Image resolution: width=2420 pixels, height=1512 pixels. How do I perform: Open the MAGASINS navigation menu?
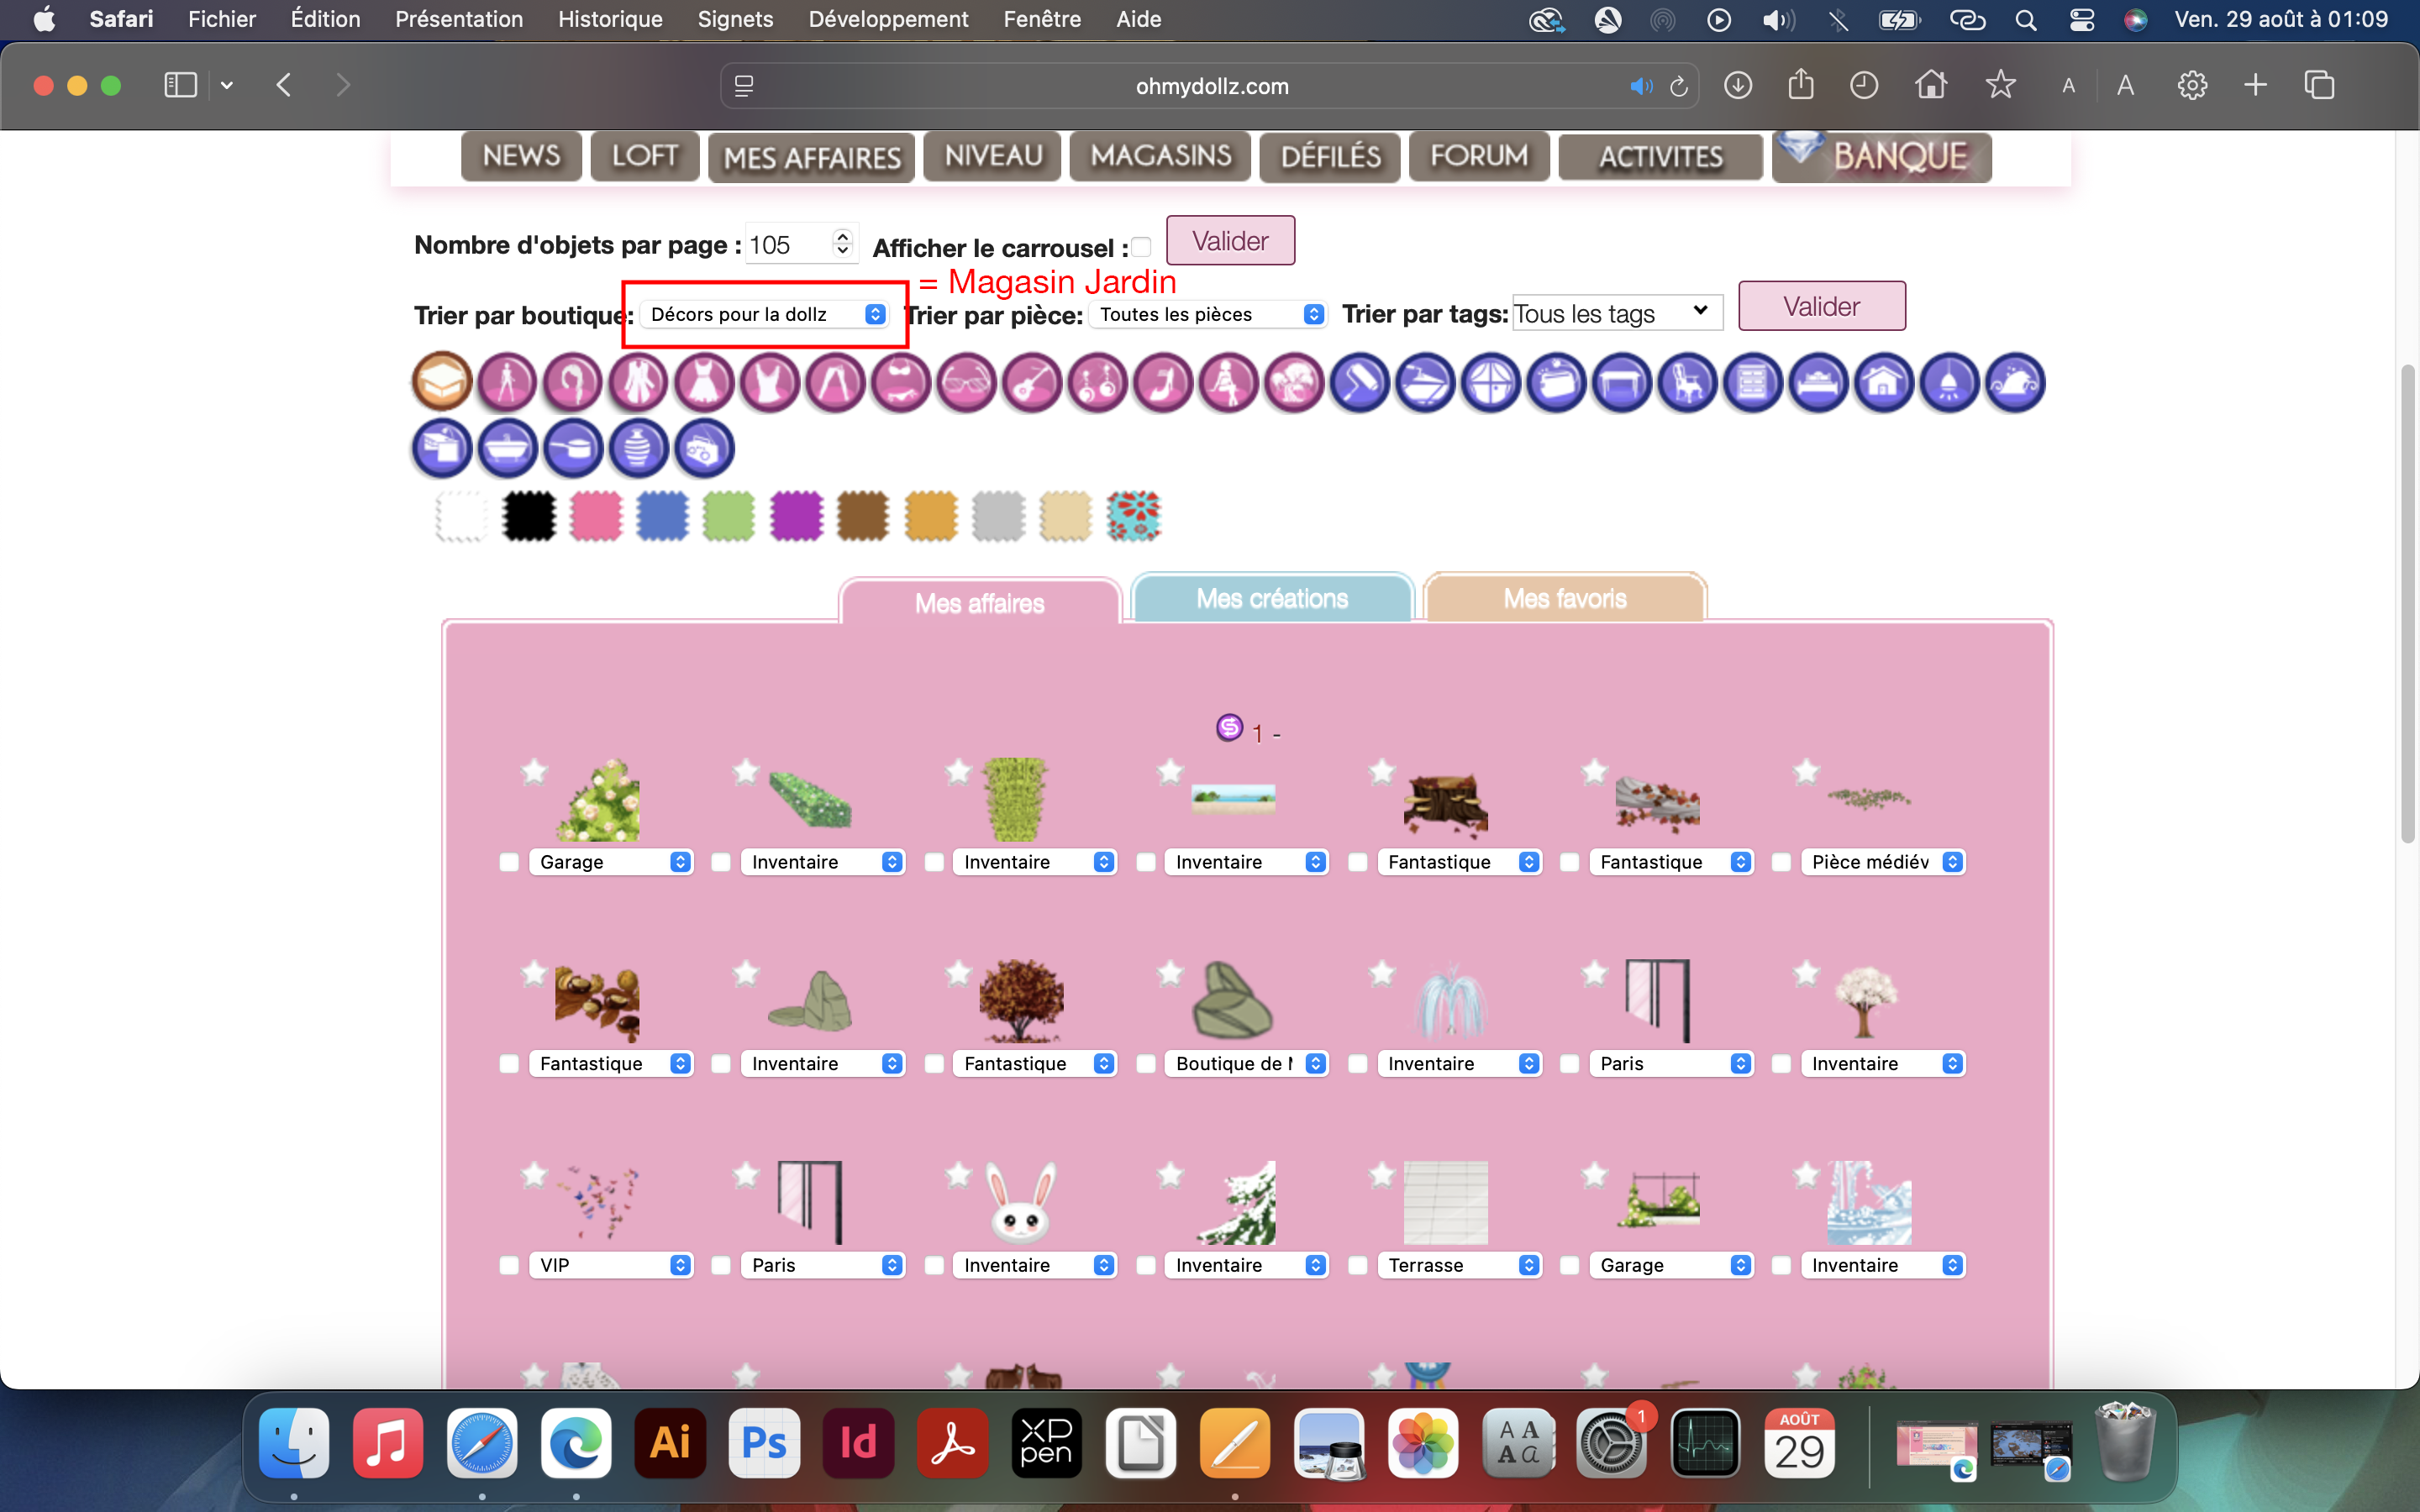click(x=1160, y=157)
